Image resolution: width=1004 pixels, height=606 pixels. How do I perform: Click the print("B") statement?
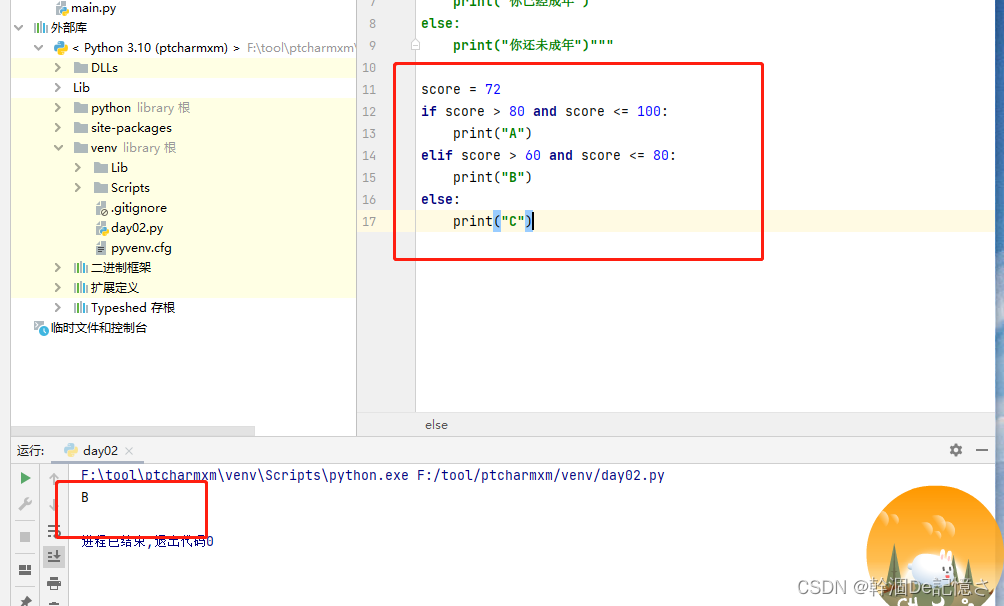(x=492, y=177)
